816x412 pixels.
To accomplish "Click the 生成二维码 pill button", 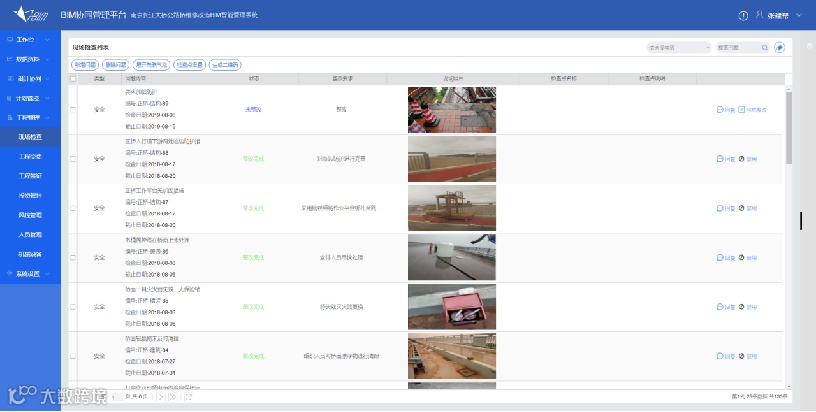I will tap(225, 65).
